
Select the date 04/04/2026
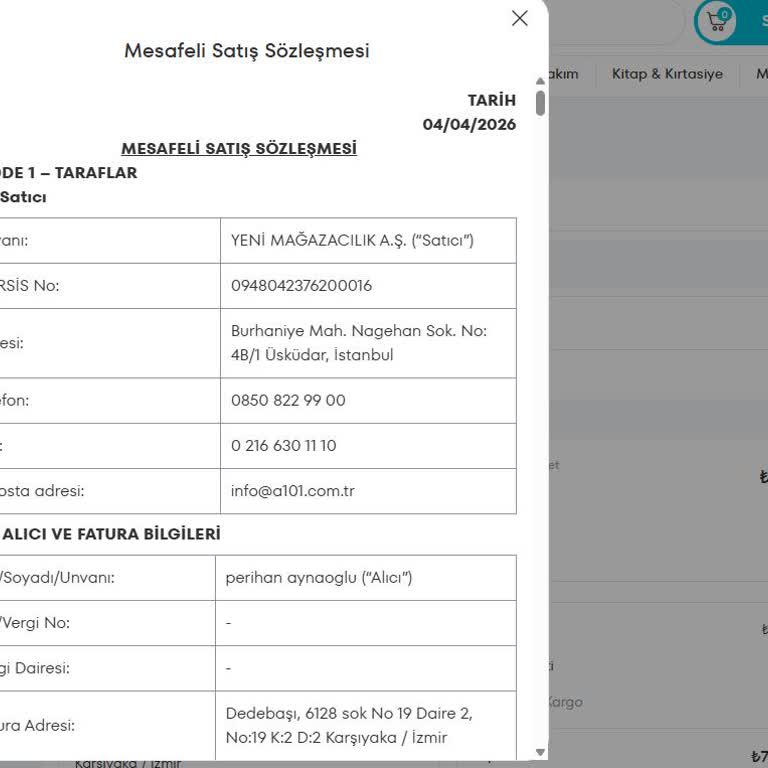coord(469,124)
